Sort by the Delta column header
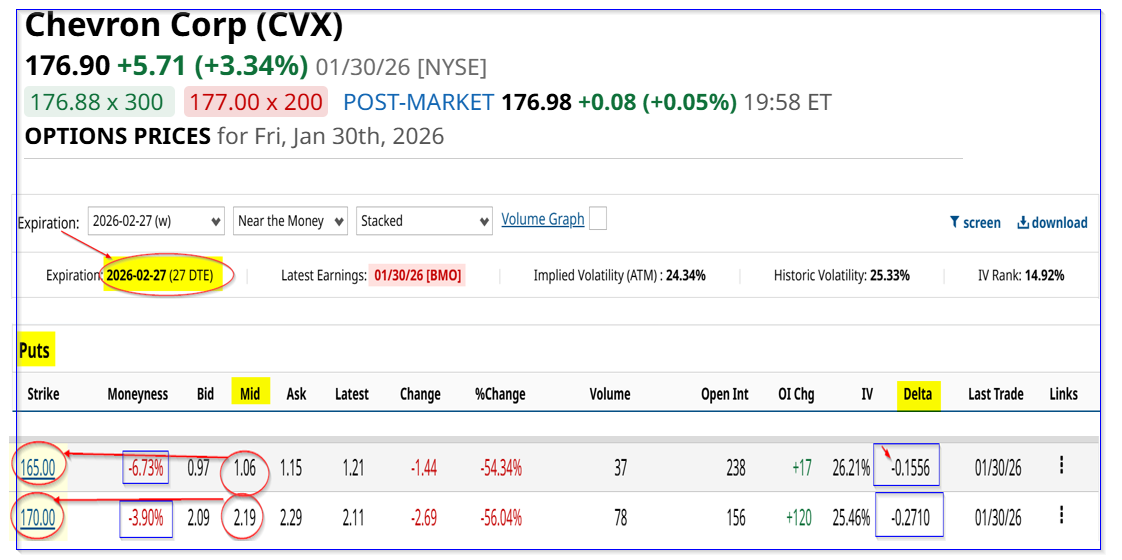This screenshot has height=560, width=1122. click(x=915, y=394)
